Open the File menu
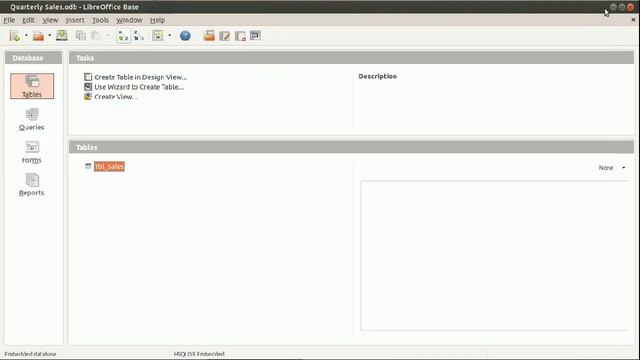The width and height of the screenshot is (640, 360). [9, 20]
